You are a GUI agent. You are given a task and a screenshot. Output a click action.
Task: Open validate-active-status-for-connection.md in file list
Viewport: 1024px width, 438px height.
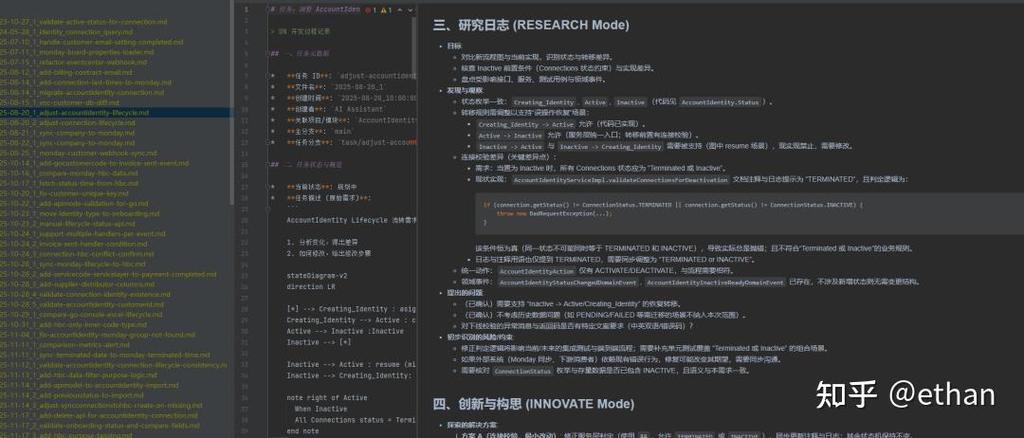point(84,22)
